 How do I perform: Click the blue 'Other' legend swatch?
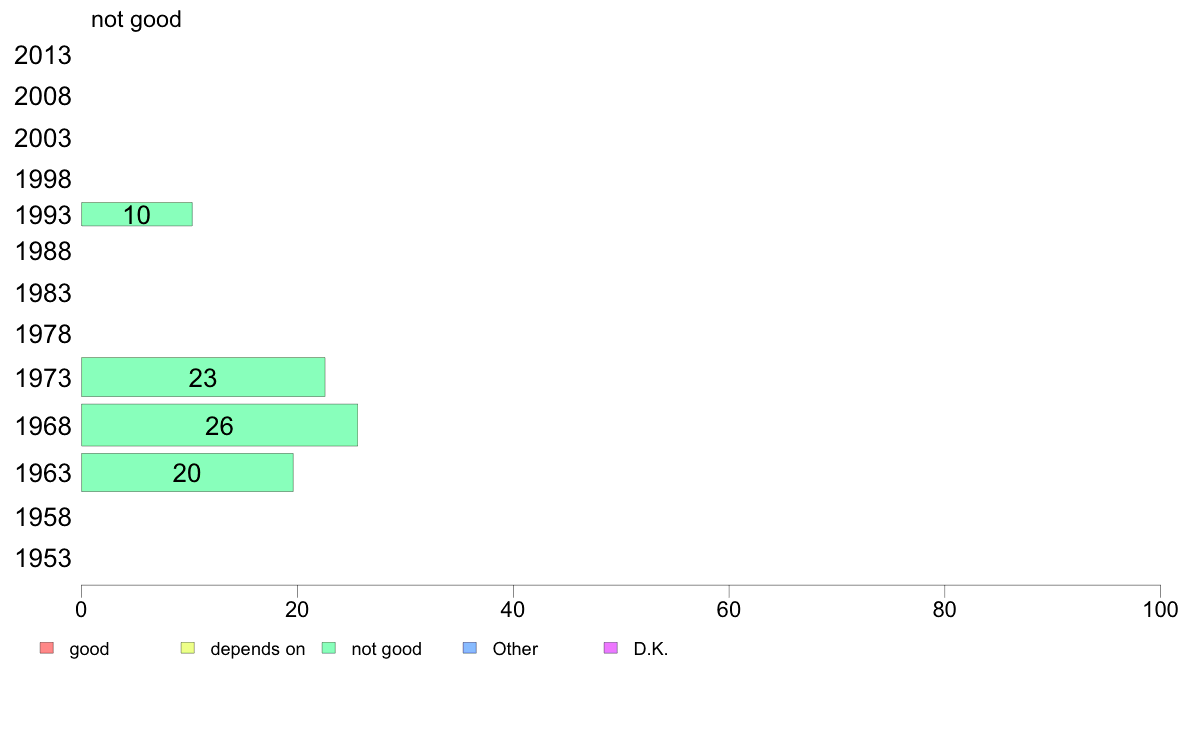470,648
